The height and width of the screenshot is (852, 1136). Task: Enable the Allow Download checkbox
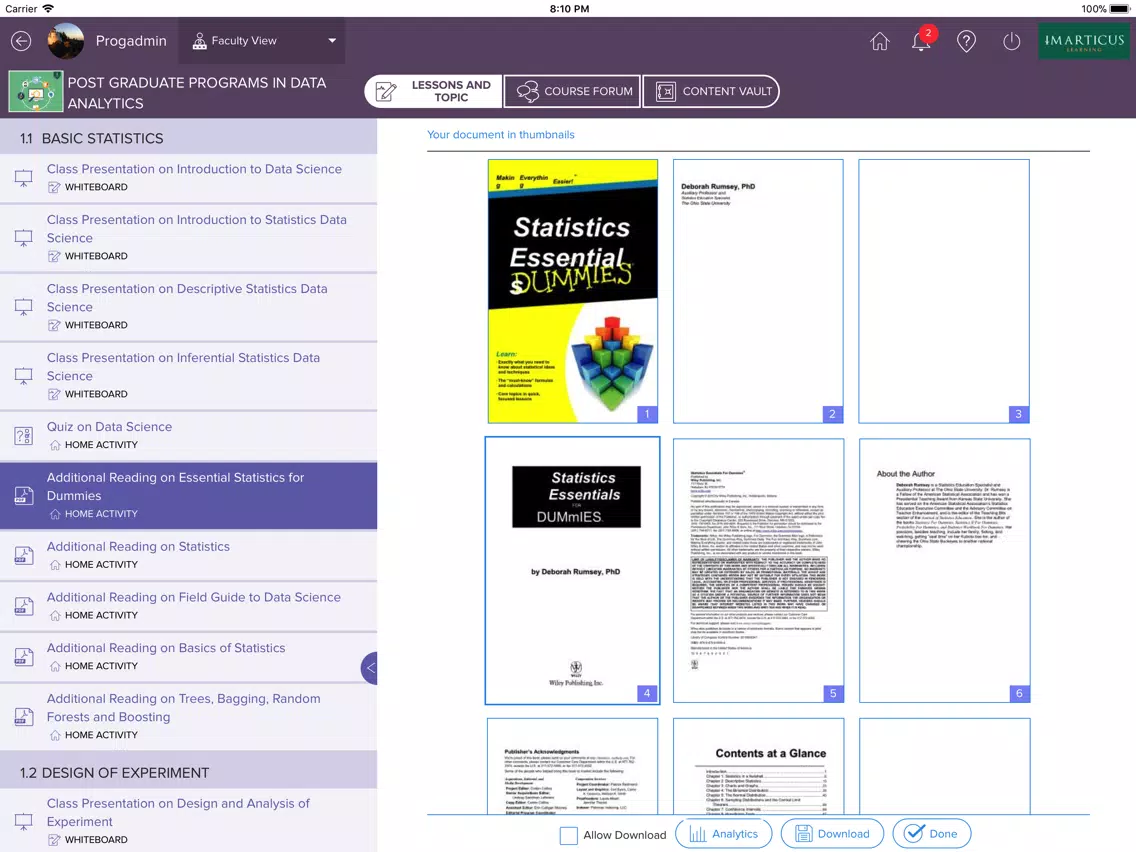click(x=569, y=835)
